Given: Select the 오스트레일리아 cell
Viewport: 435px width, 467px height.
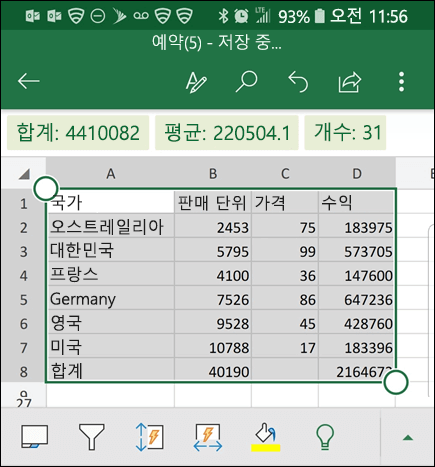Looking at the screenshot, I should point(111,226).
